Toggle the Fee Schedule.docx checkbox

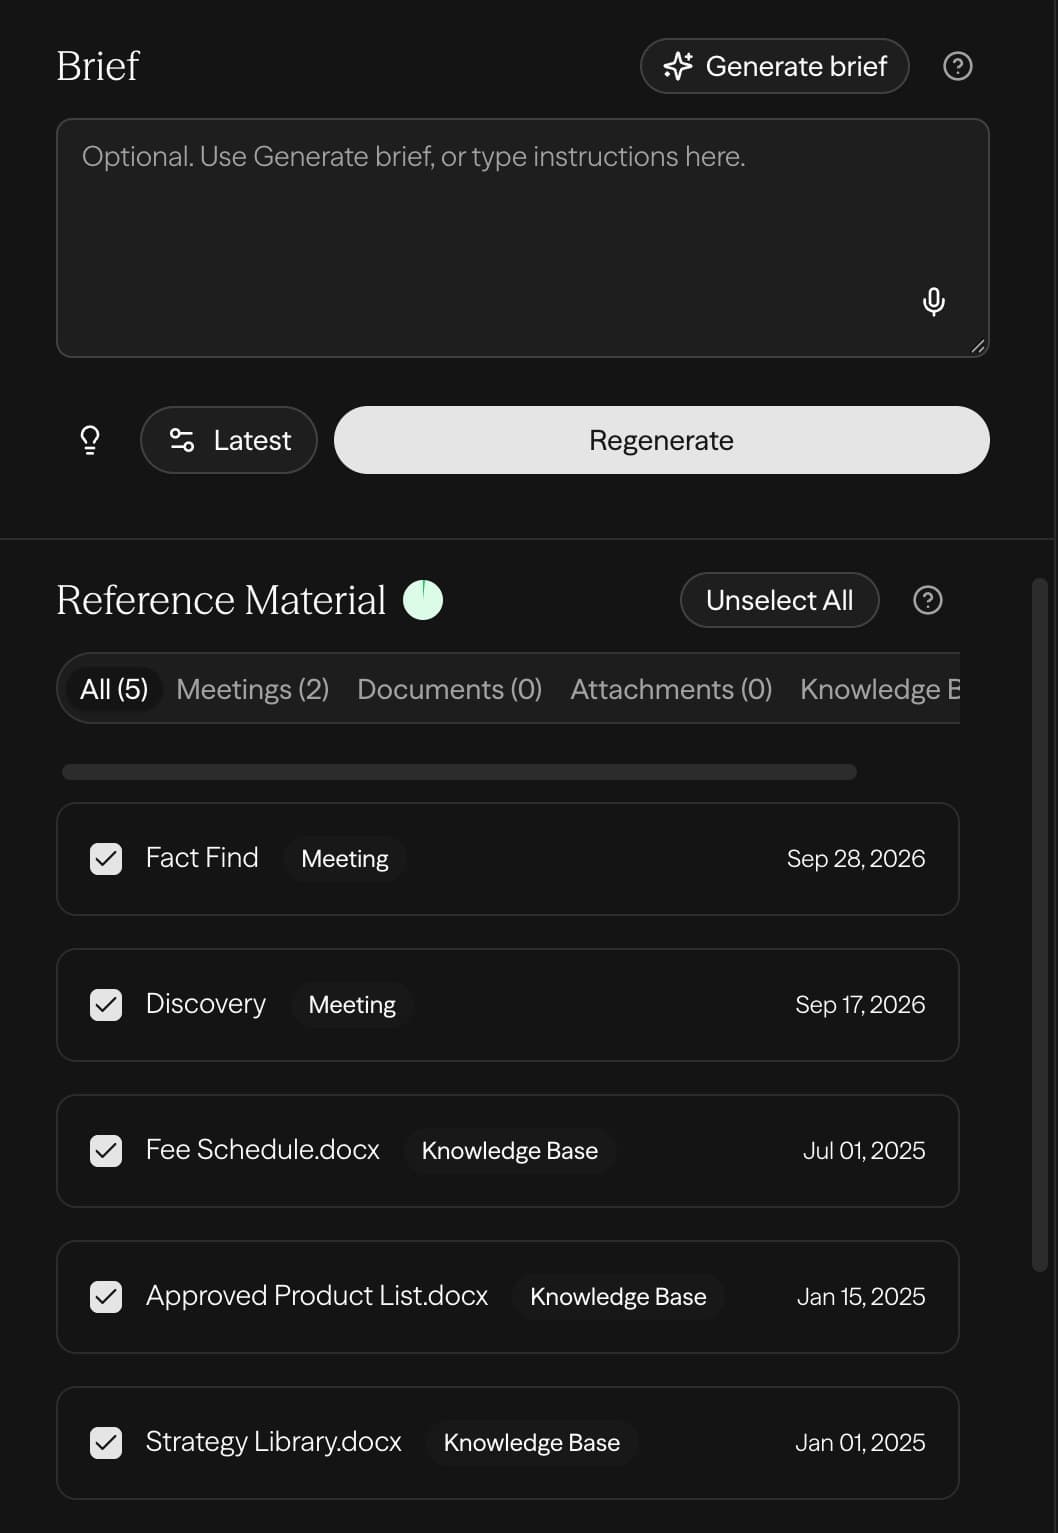coord(106,1151)
